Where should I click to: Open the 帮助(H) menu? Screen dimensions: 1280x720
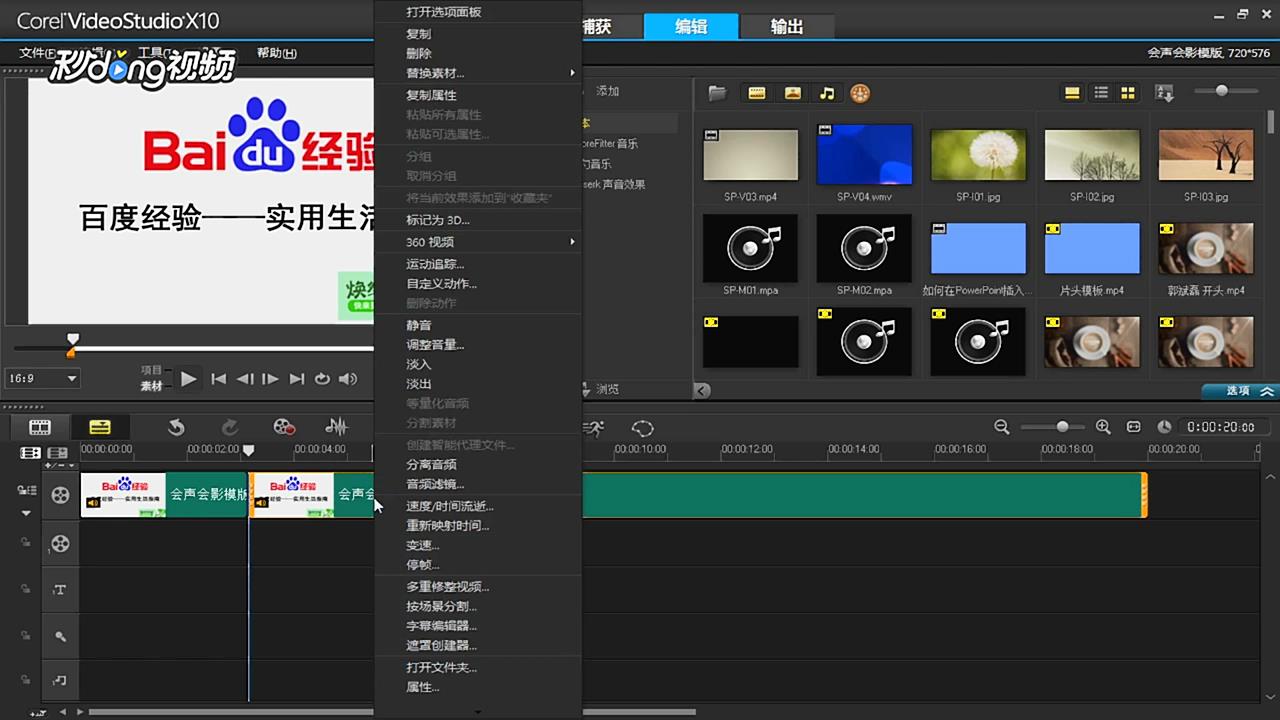277,53
